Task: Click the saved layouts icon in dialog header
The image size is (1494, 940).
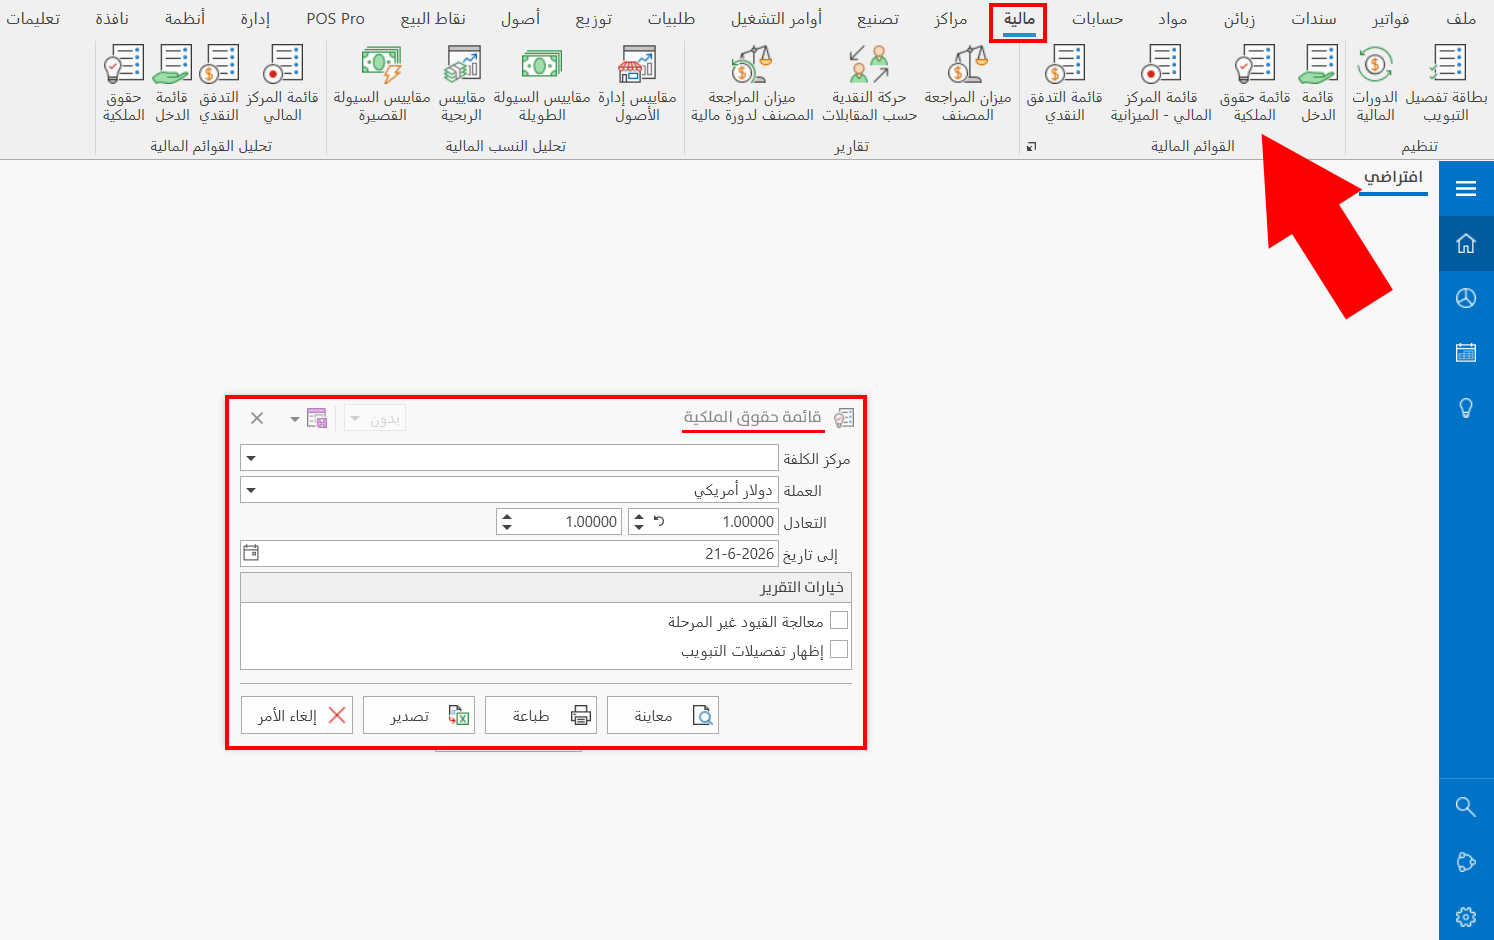Action: 317,418
